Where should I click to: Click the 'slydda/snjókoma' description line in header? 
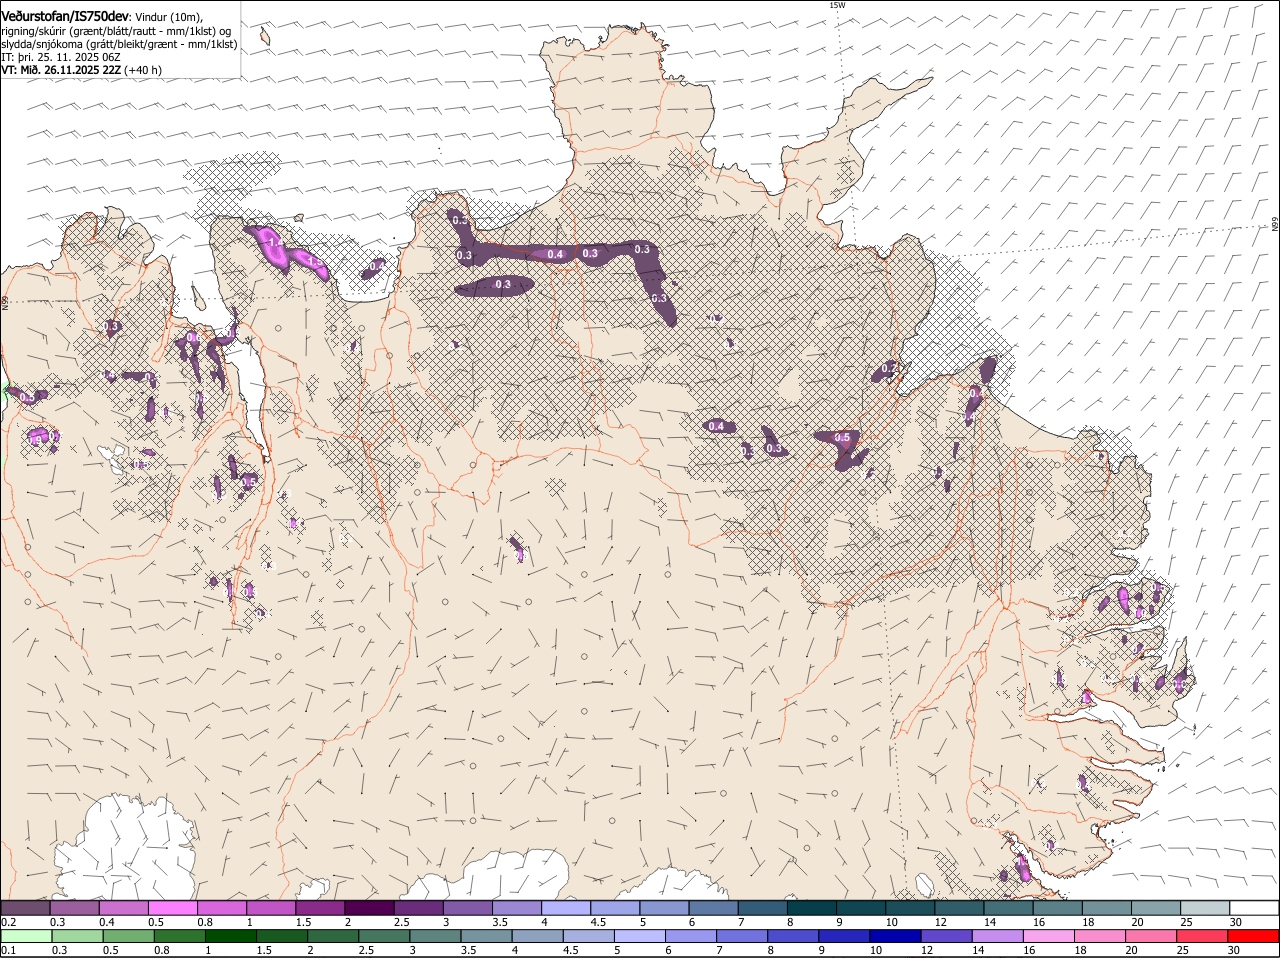119,44
